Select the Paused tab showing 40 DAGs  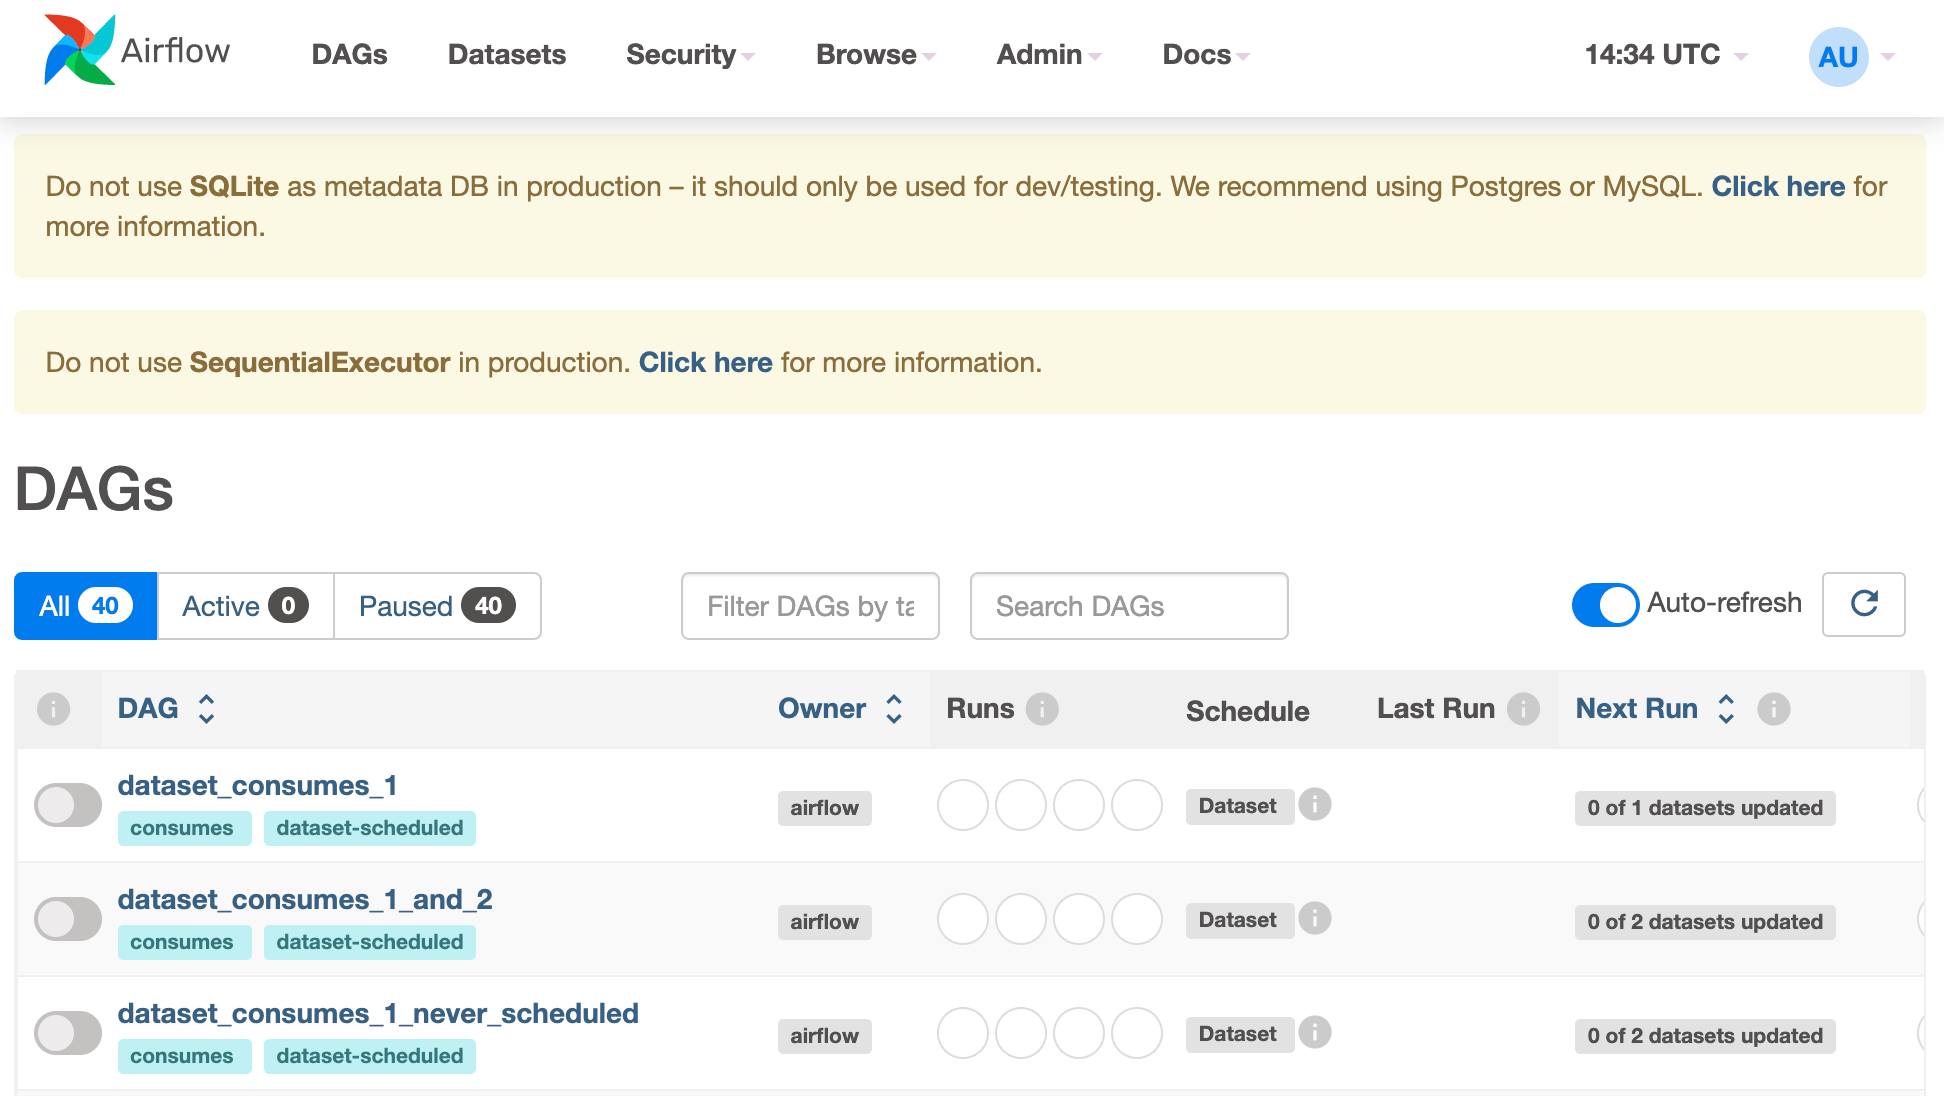click(x=435, y=605)
